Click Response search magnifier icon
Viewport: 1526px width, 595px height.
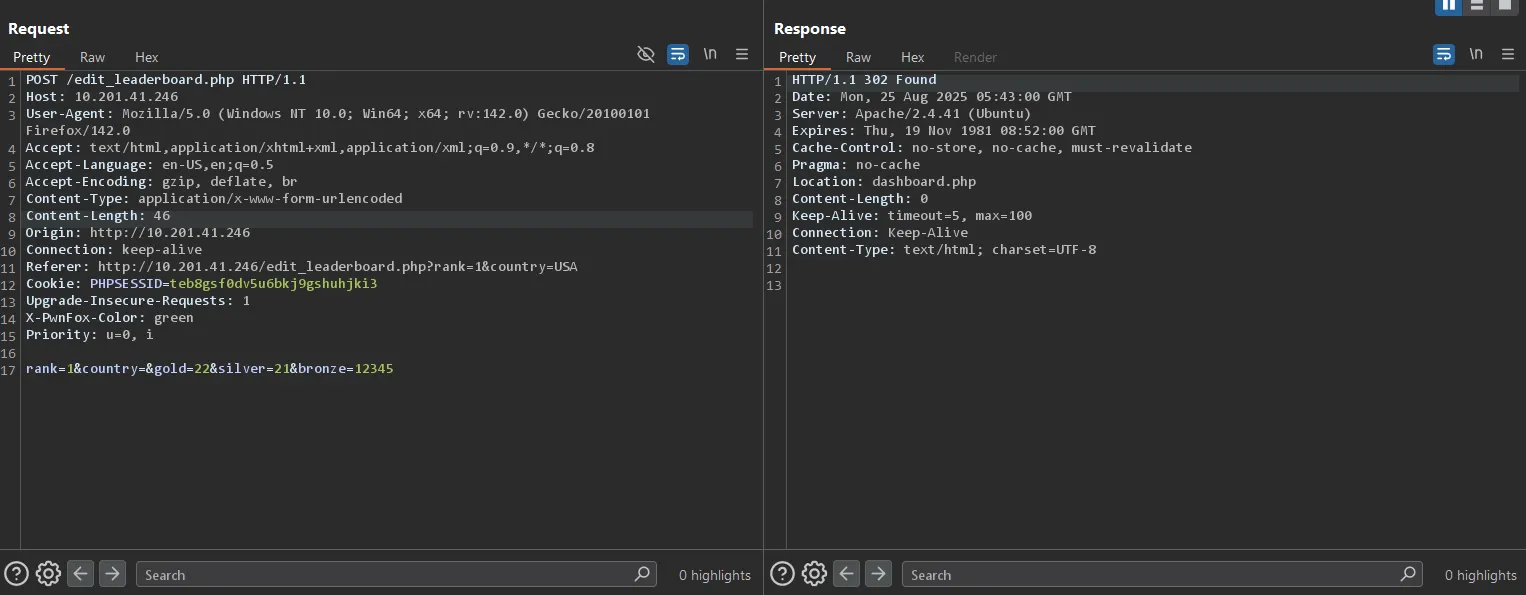click(x=1408, y=573)
